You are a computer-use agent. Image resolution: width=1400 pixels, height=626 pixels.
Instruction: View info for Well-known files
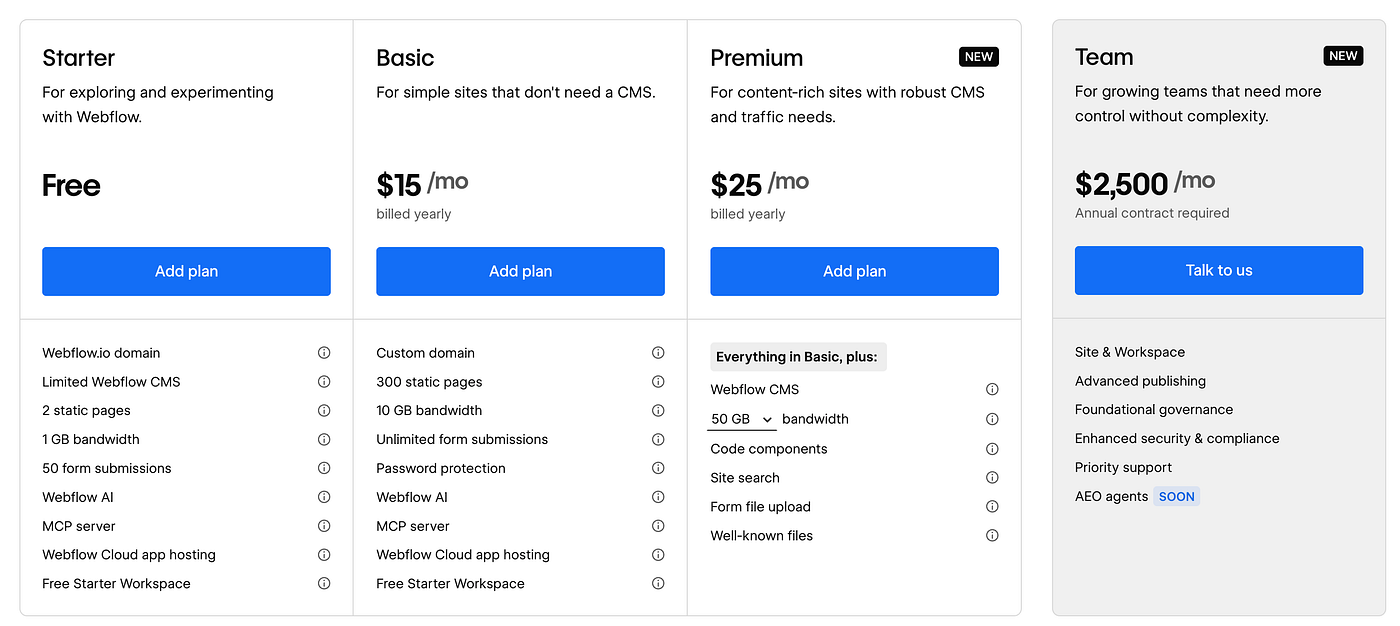coord(992,536)
